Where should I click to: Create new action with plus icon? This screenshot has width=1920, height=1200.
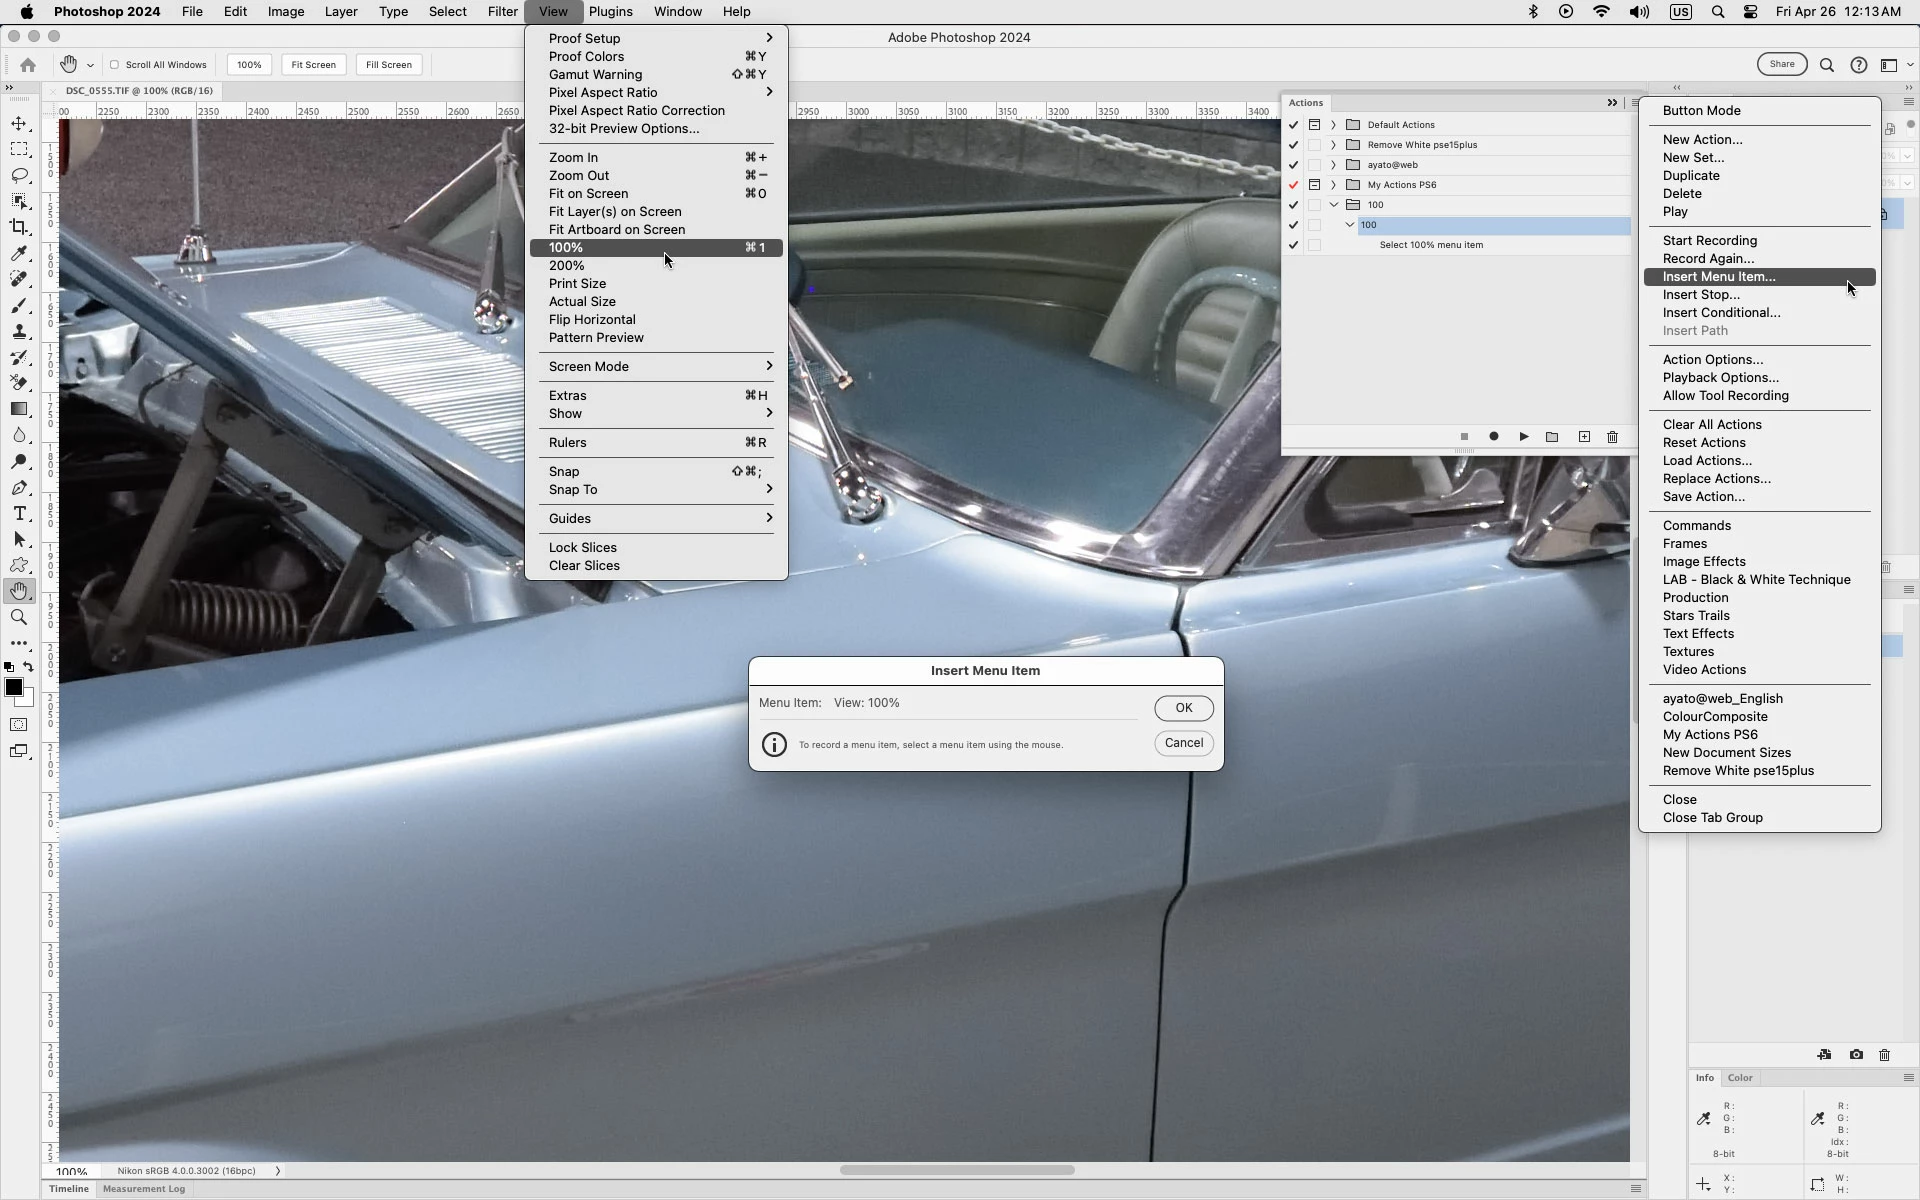pos(1584,437)
